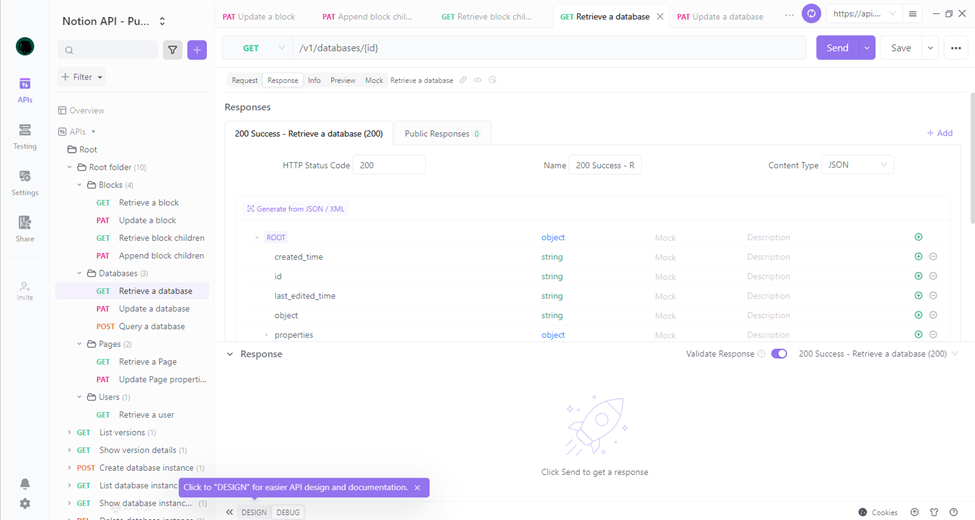Switch to the Request tab
The image size is (975, 520).
click(244, 80)
